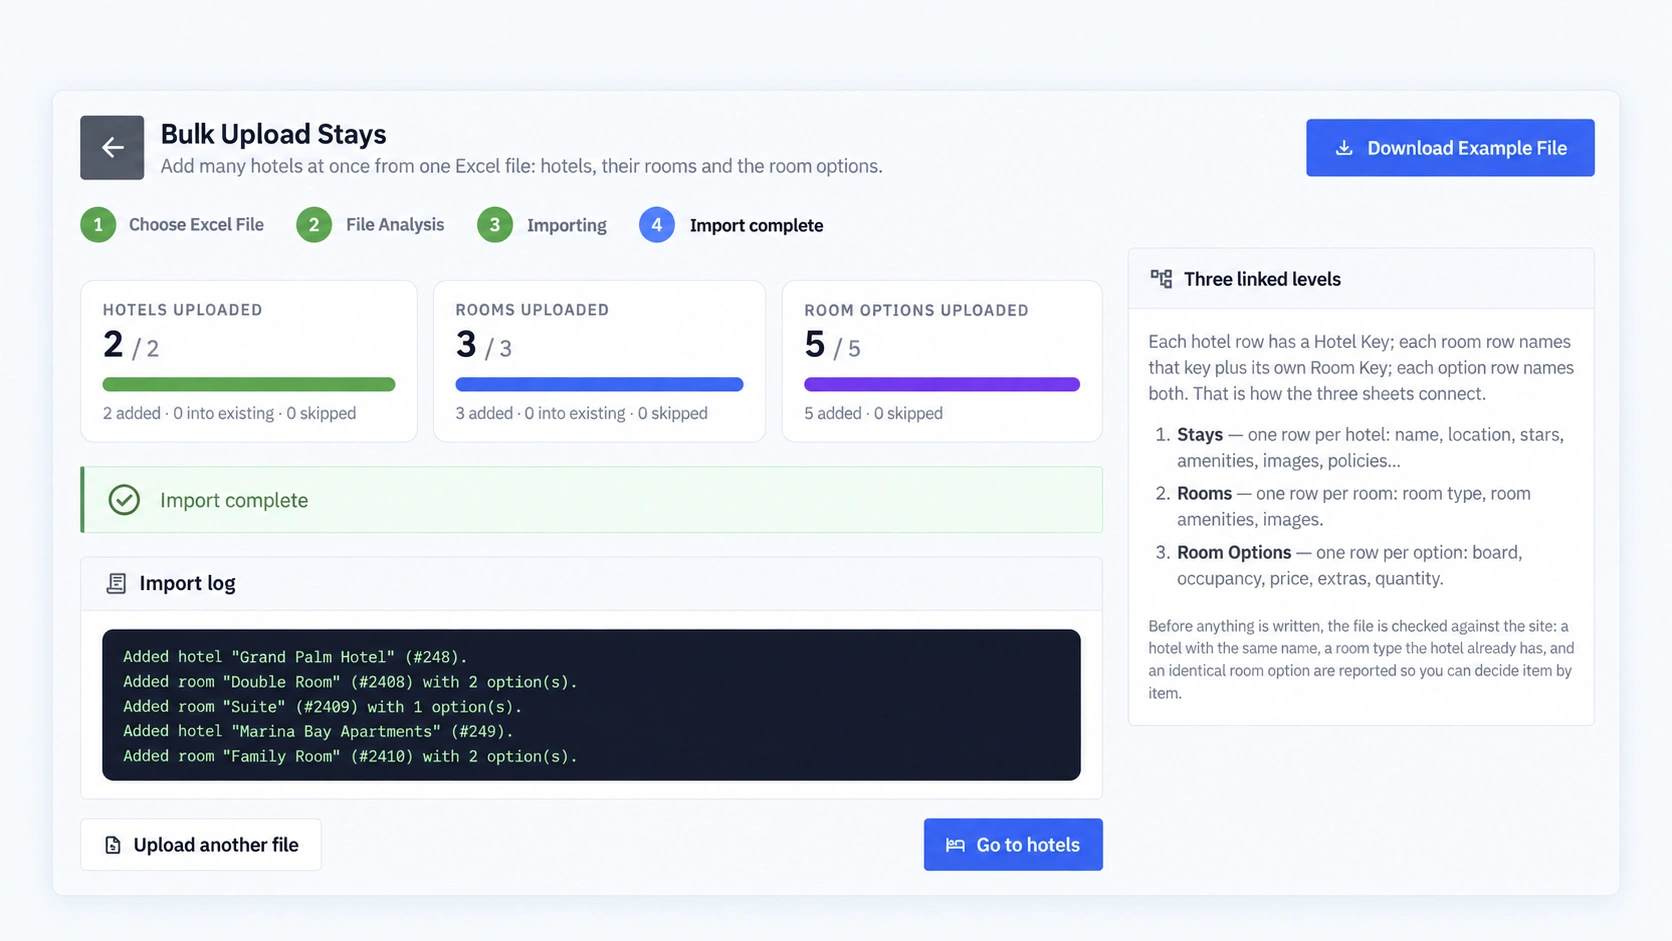Click the paragraph starting "Each hotel row"
Viewport: 1672px width, 941px height.
[1361, 368]
